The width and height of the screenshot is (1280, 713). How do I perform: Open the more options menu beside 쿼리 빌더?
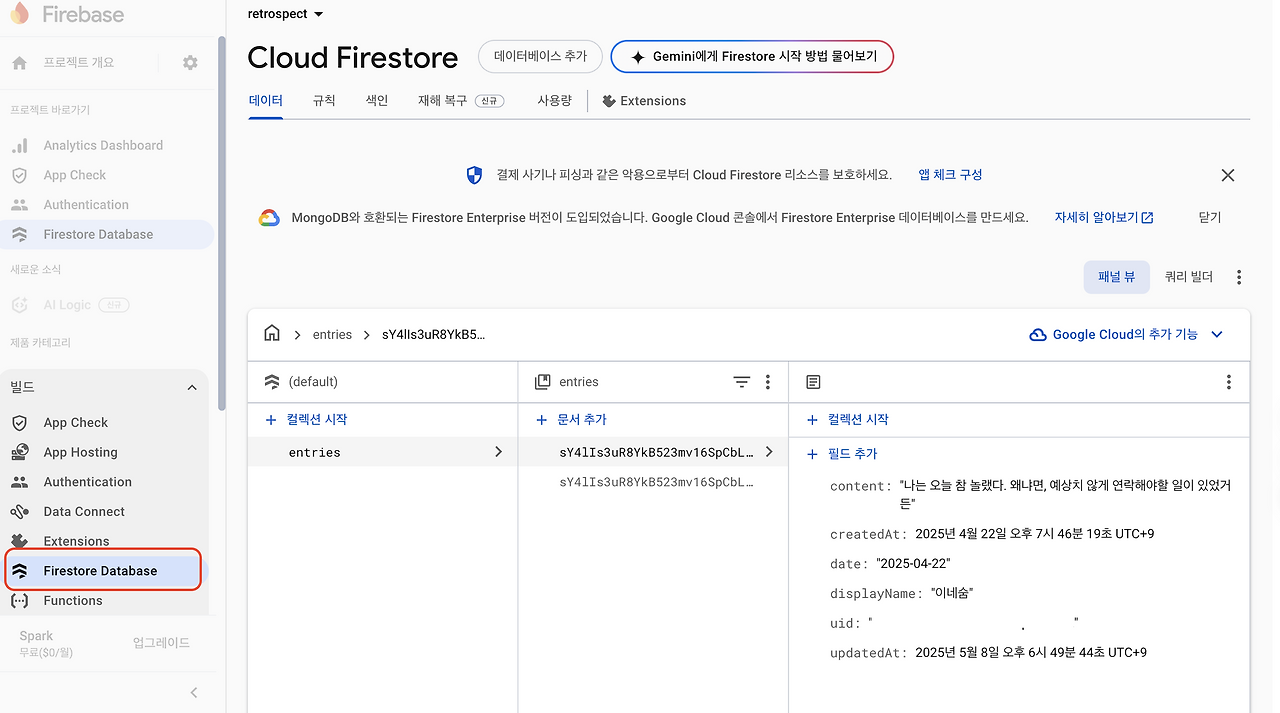1239,277
